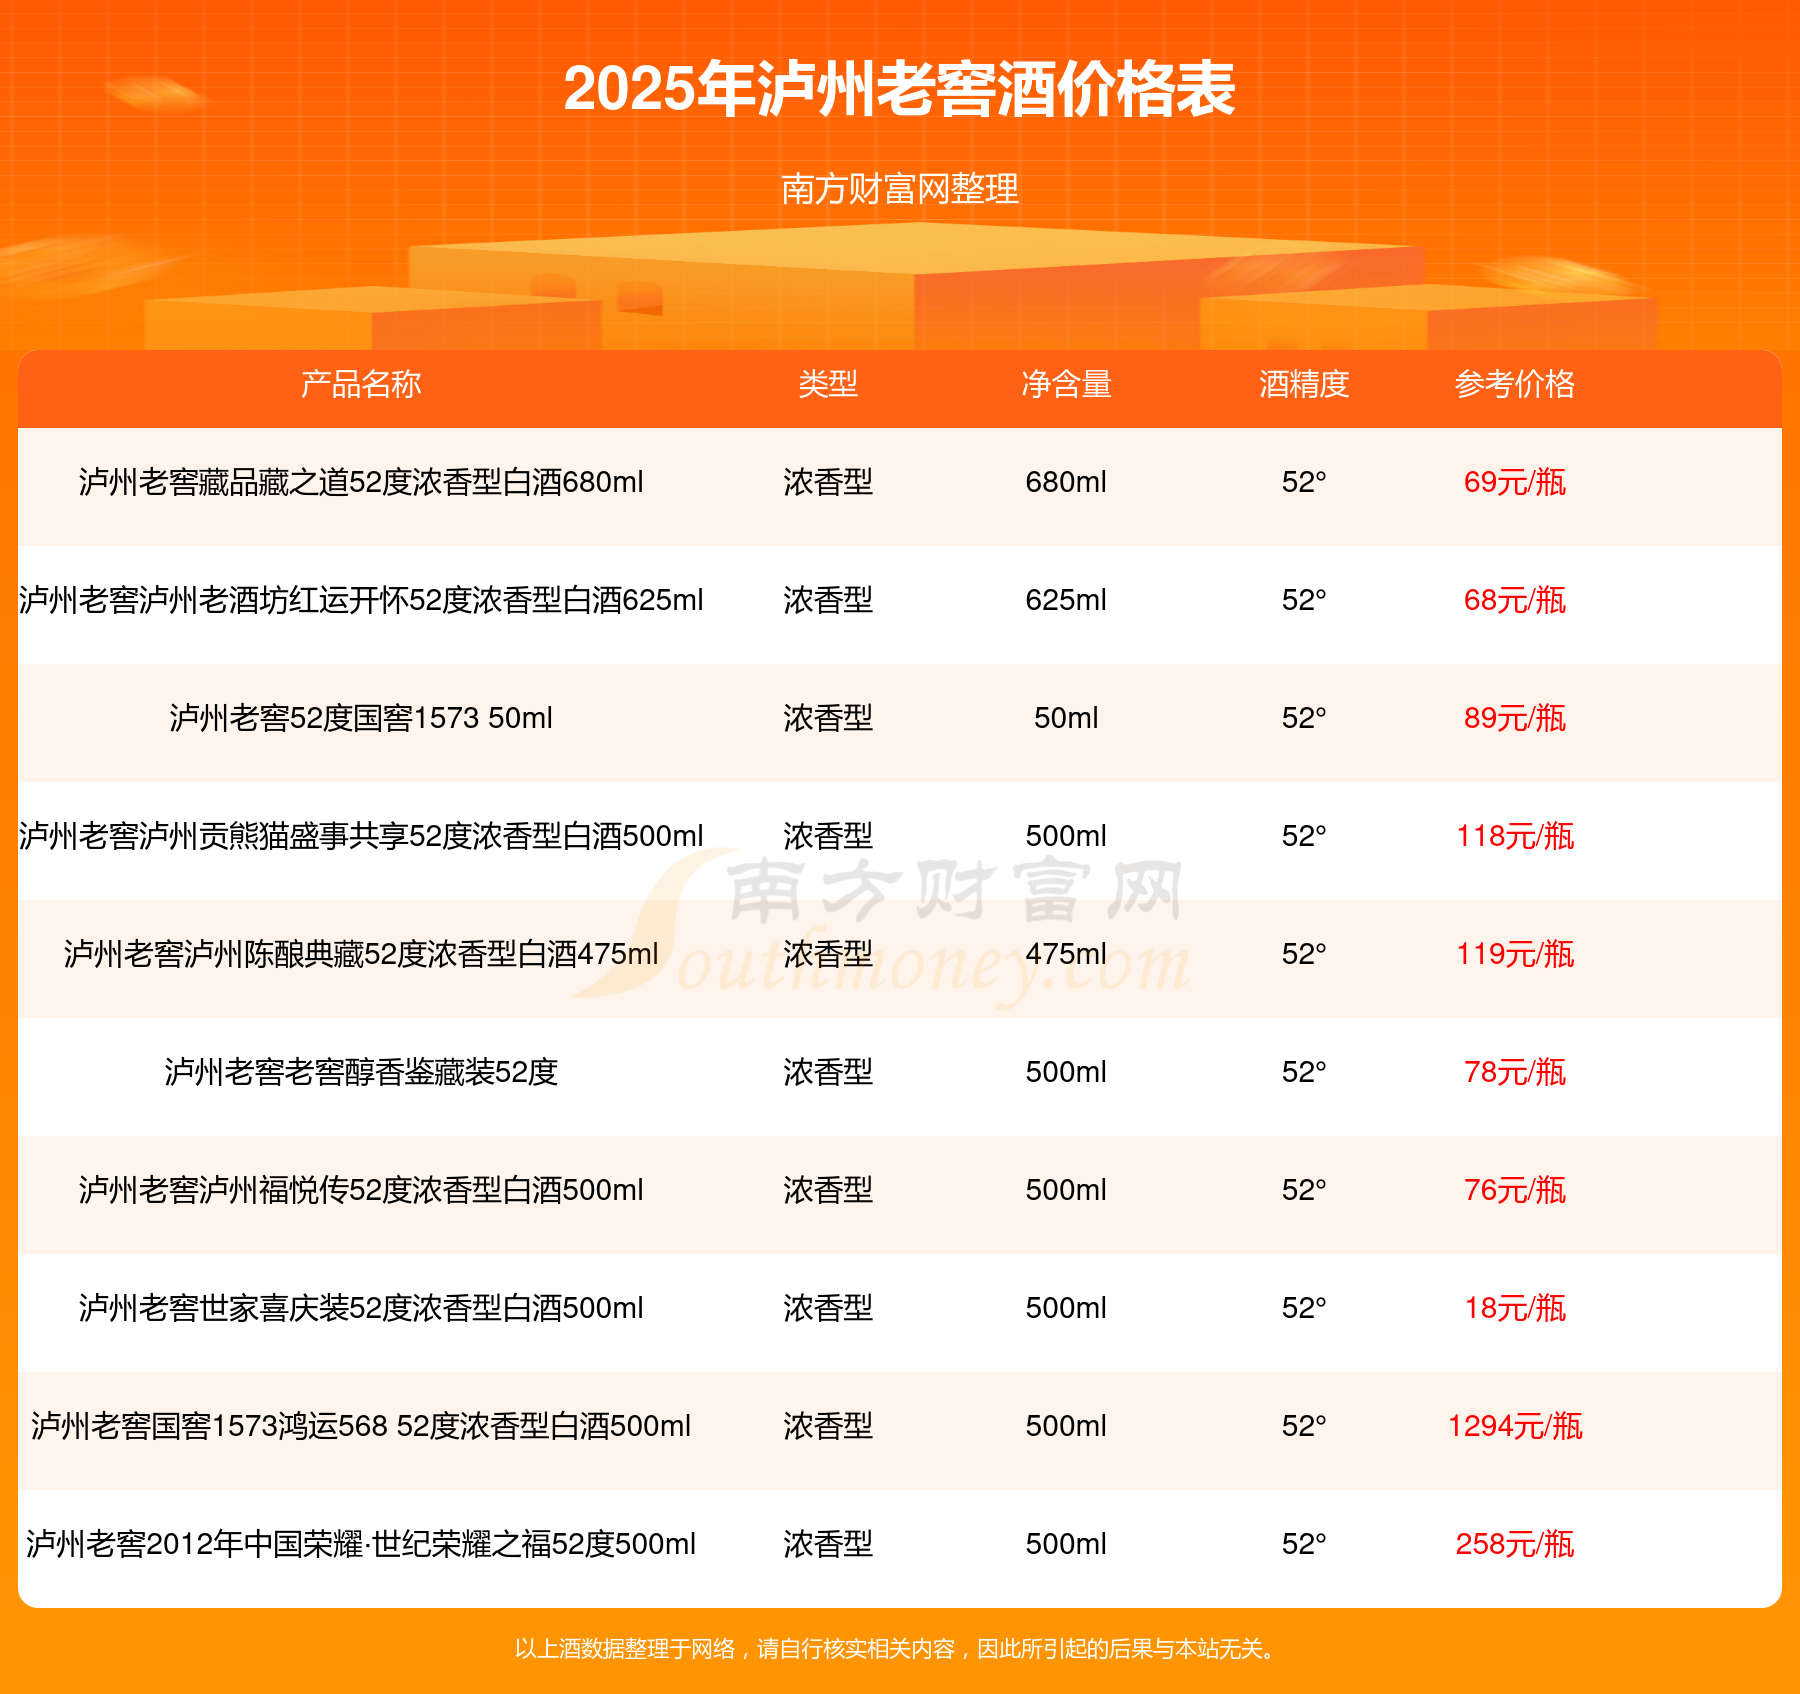Click the footer disclaimer starting '以上酒数据整理于网络'

tap(897, 1649)
